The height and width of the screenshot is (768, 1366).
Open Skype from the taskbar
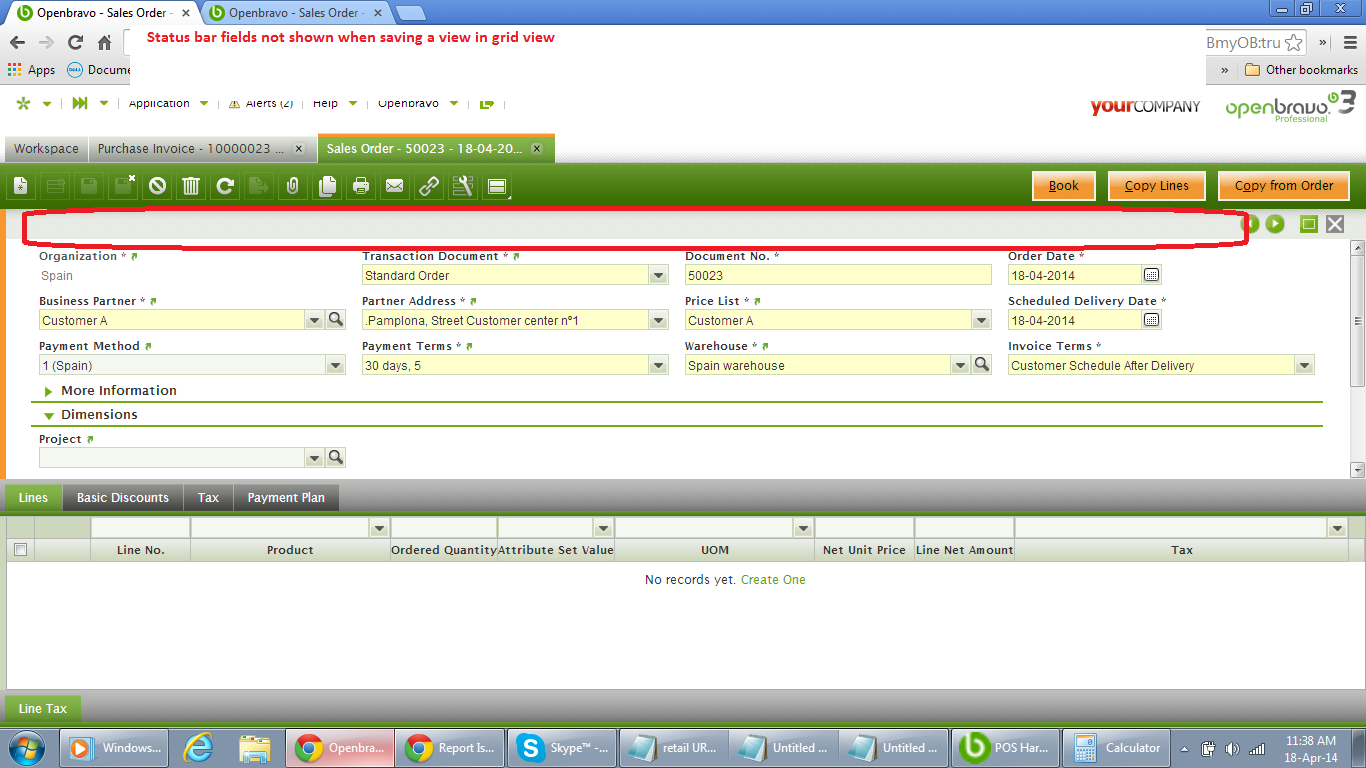click(561, 747)
